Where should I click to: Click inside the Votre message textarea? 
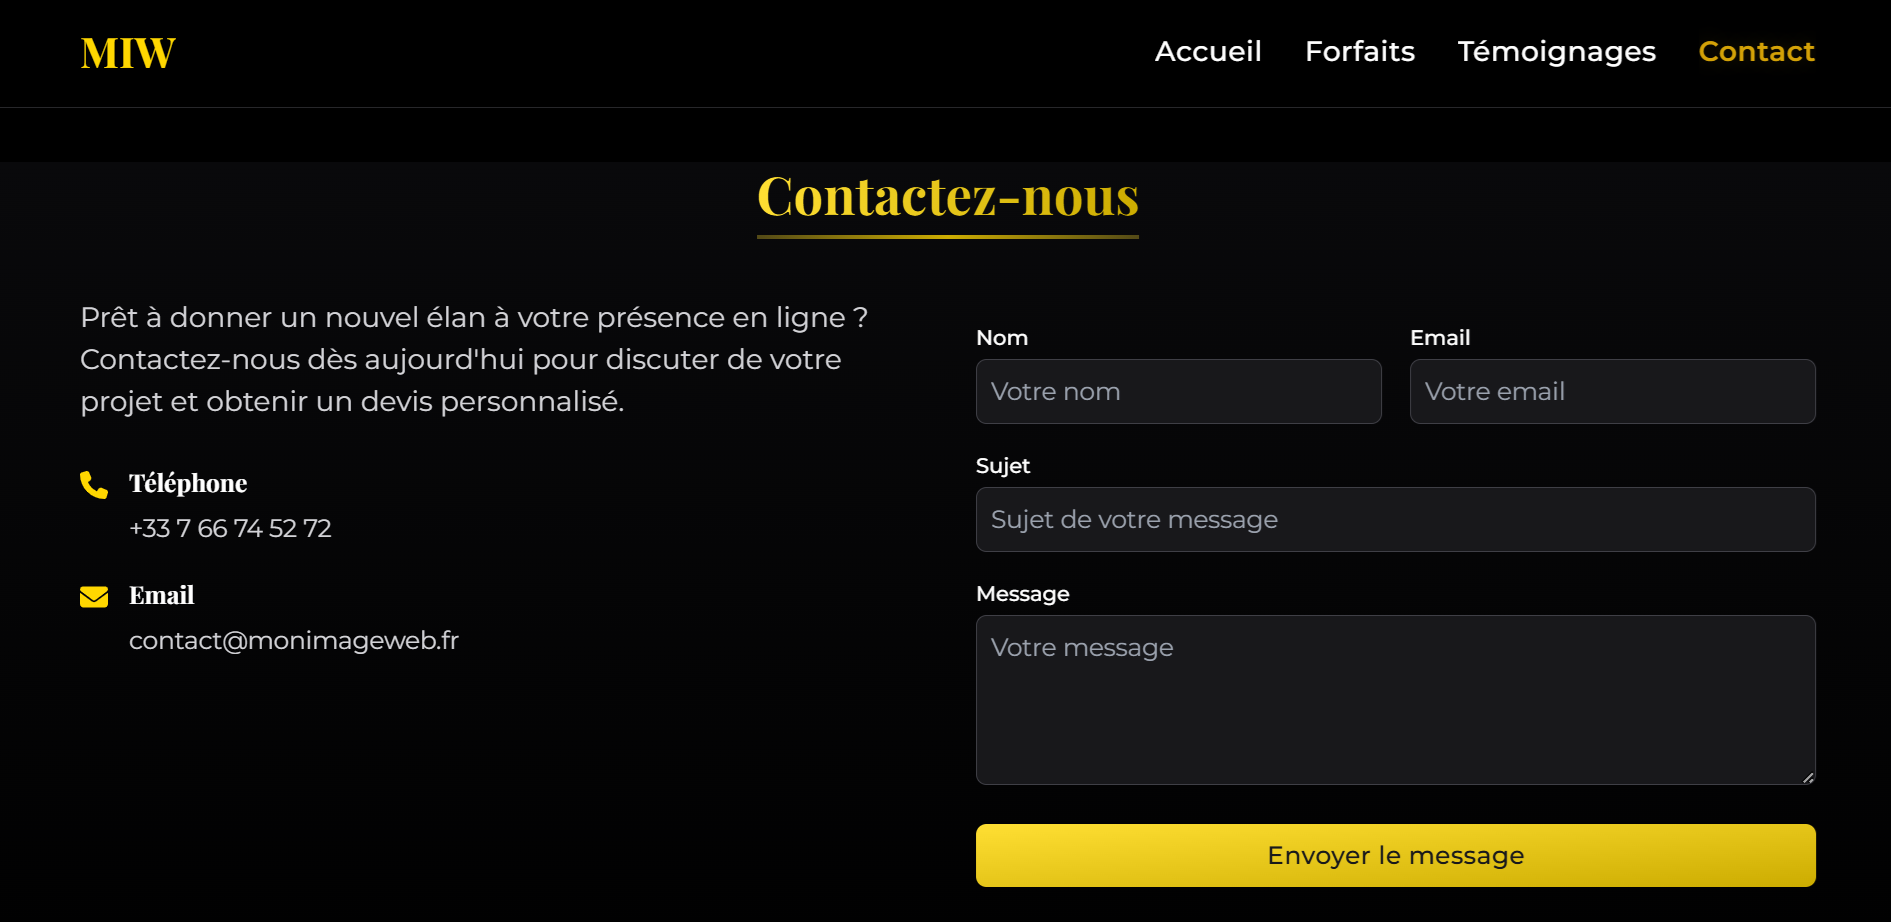(1395, 700)
